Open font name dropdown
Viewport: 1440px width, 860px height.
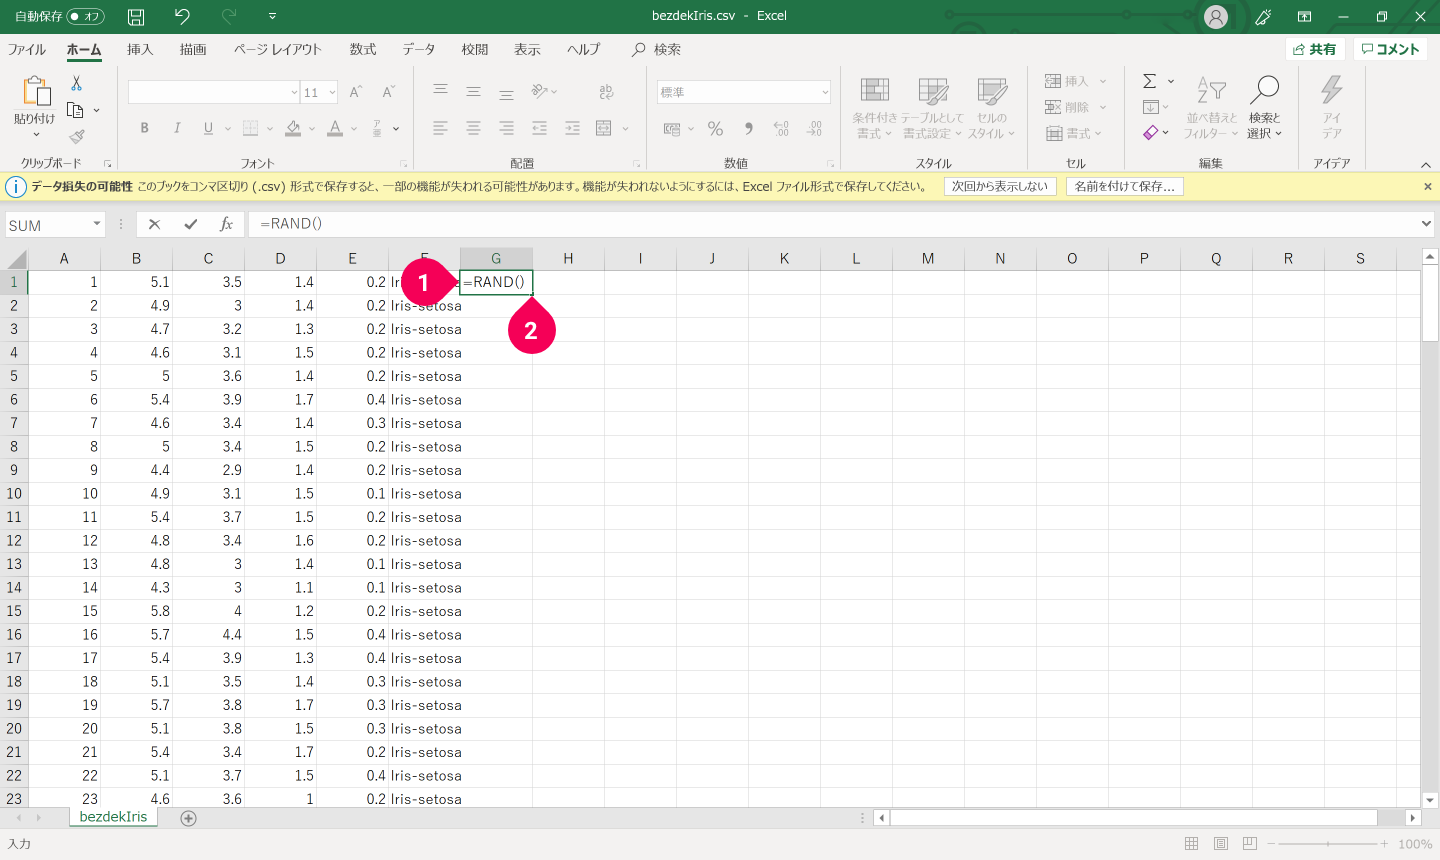[x=294, y=92]
